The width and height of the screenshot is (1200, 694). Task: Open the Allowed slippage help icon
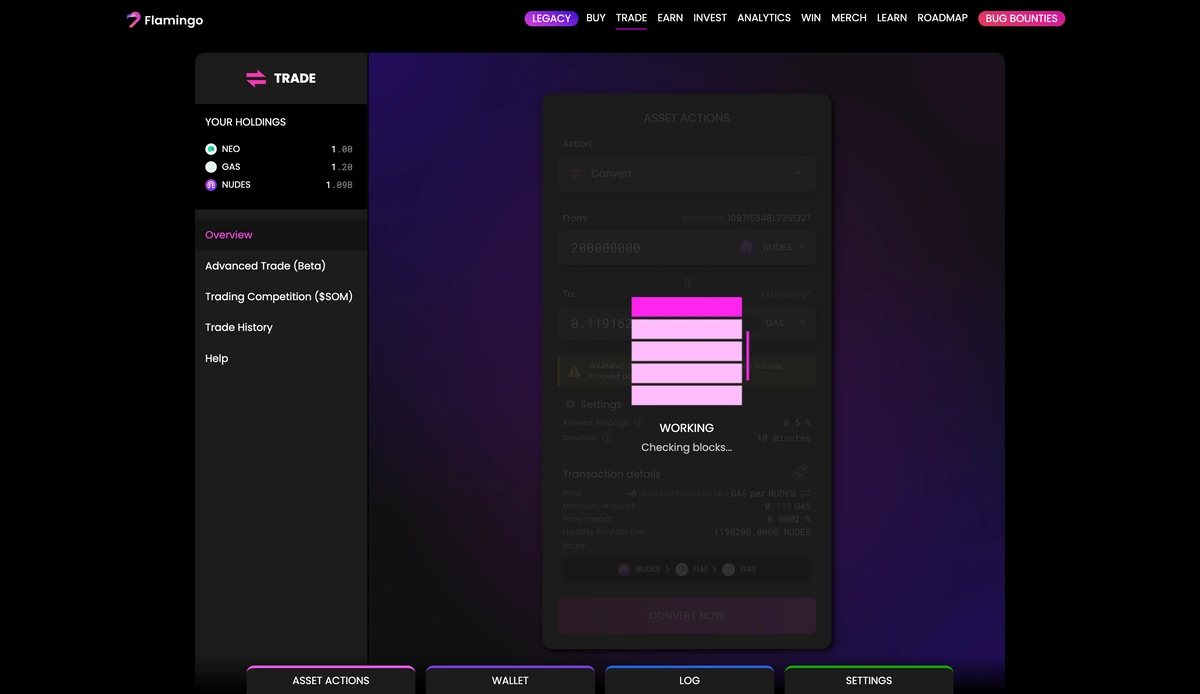point(638,423)
